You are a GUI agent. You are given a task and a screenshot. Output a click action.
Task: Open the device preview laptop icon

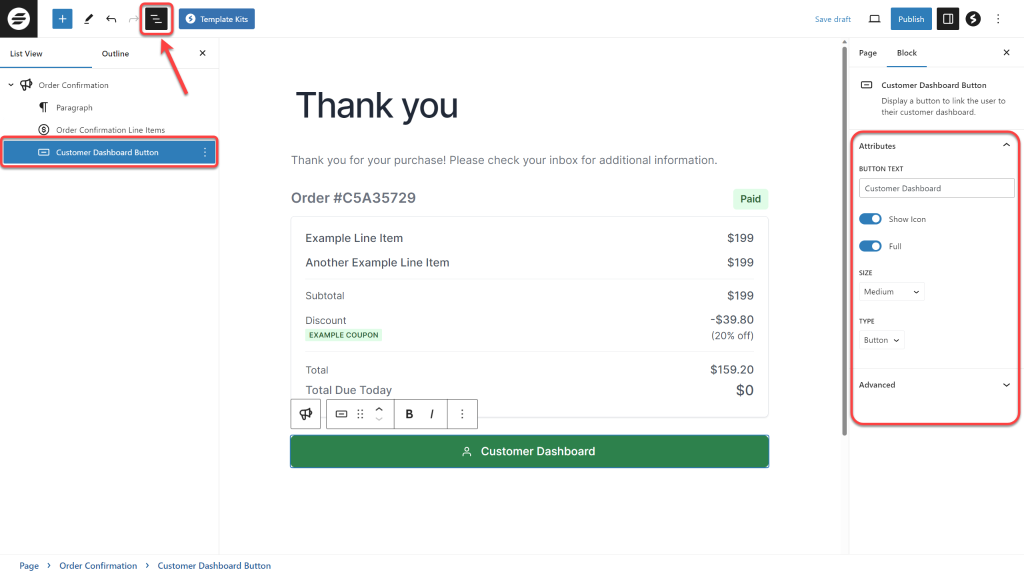click(x=874, y=19)
